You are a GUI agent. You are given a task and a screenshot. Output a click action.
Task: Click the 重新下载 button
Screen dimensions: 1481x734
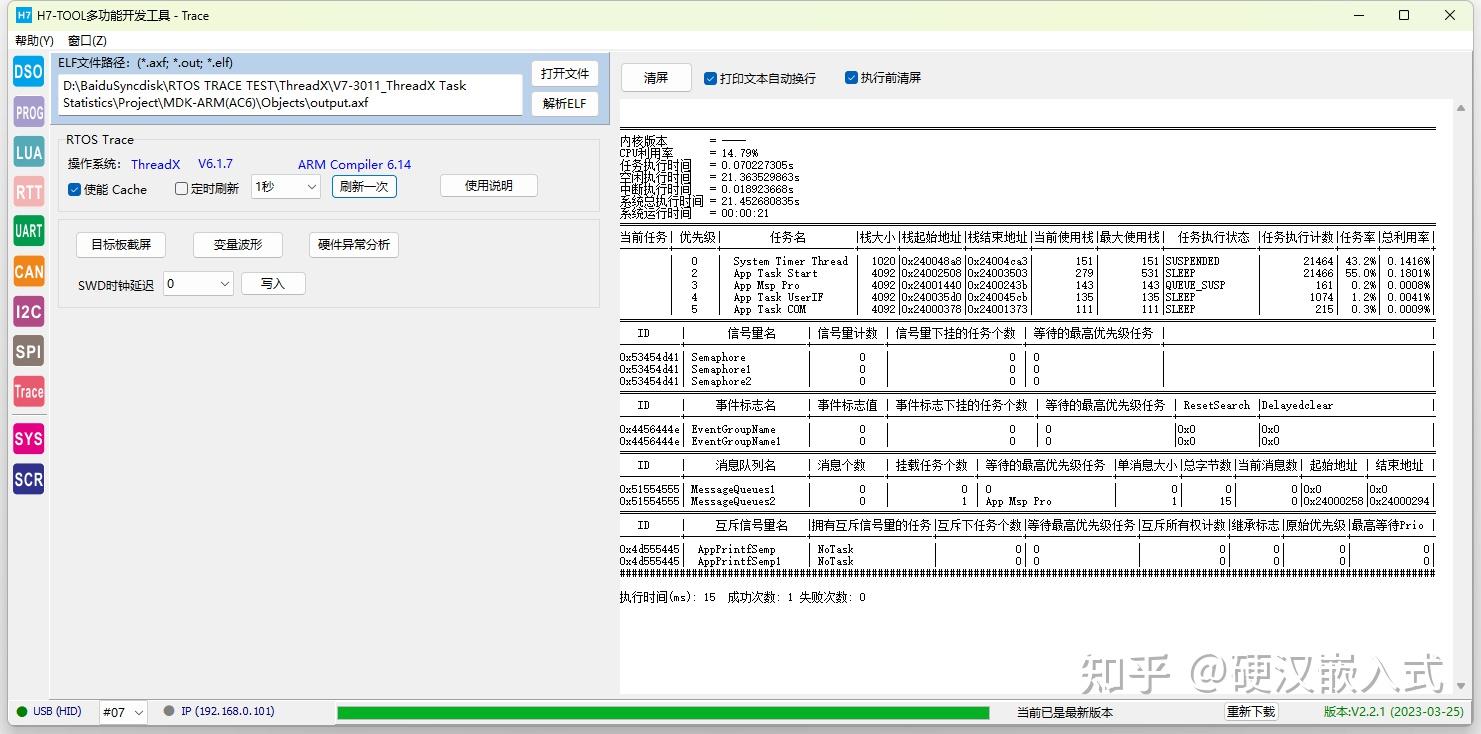[1251, 712]
